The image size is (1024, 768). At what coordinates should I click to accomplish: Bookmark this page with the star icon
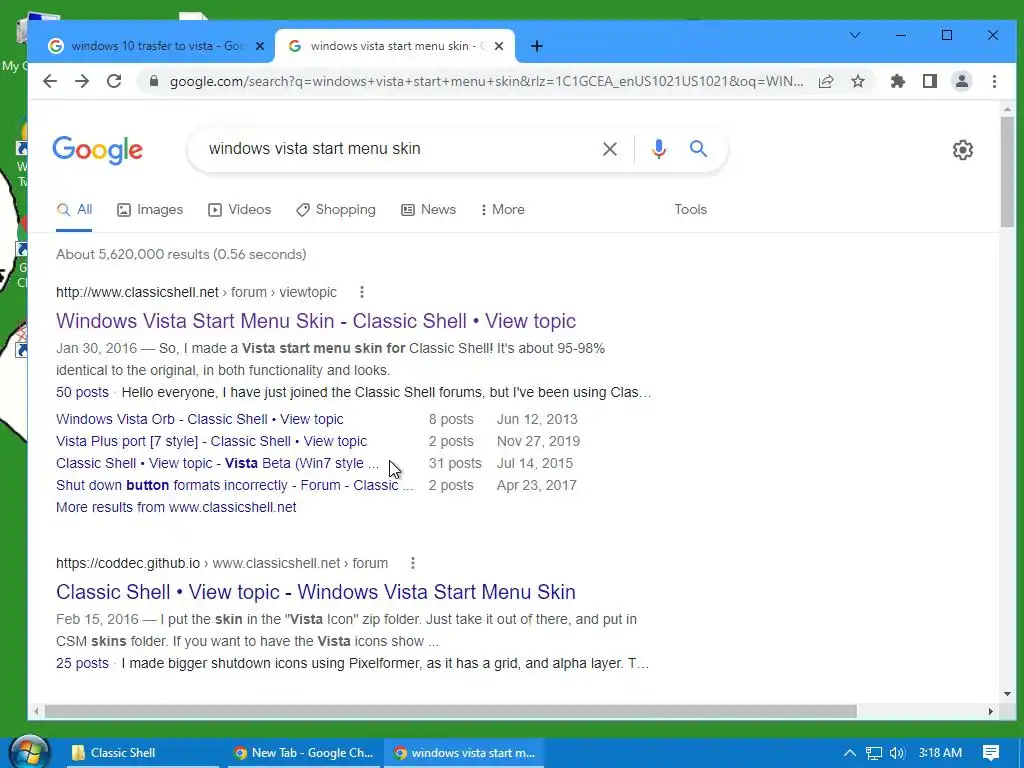click(858, 81)
